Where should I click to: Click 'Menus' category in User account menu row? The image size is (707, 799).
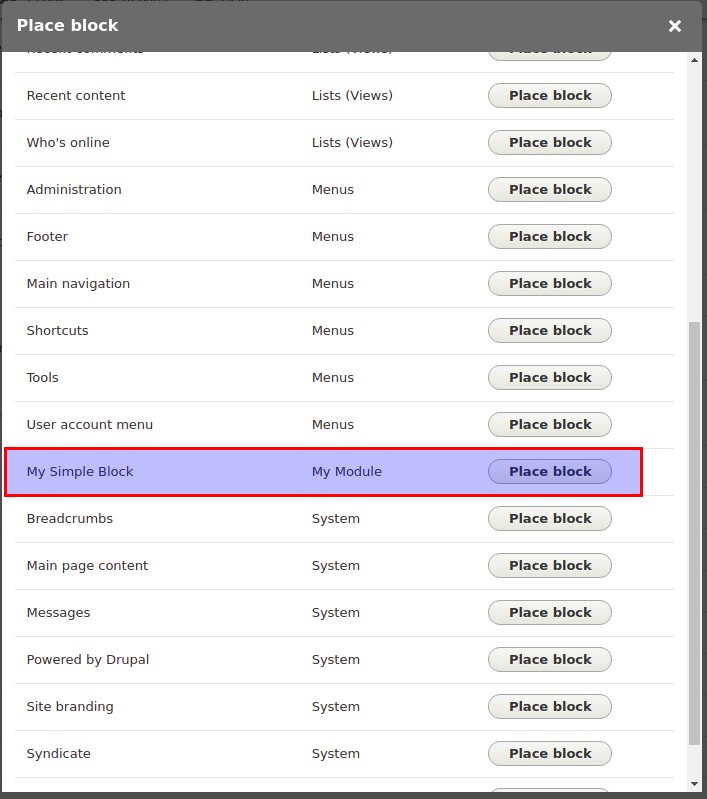point(333,424)
